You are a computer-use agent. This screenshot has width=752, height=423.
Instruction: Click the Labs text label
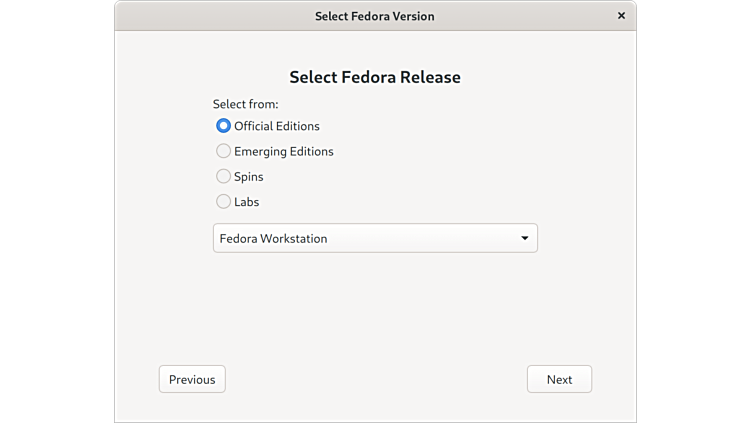pos(247,201)
